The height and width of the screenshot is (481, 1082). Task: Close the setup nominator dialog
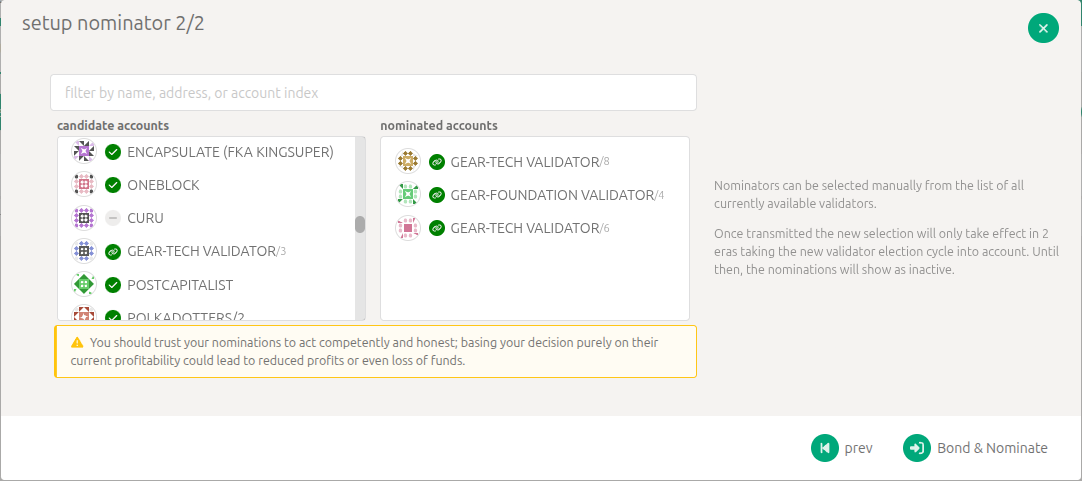coord(1043,28)
